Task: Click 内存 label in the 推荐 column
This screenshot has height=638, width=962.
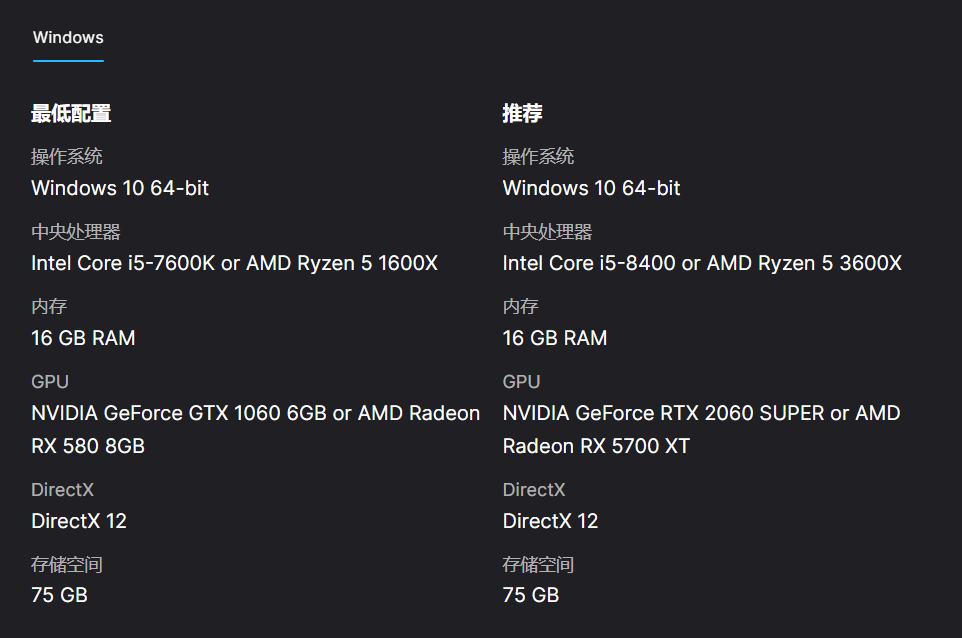Action: point(520,306)
